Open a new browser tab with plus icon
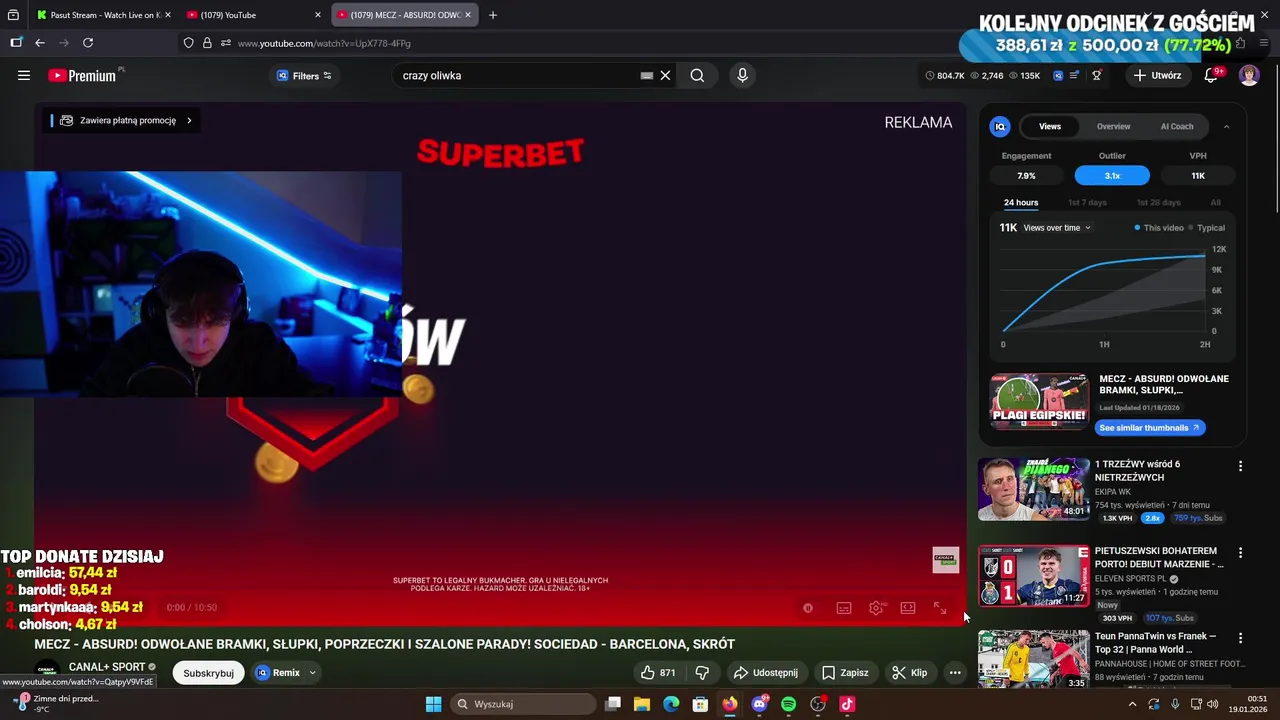1280x720 pixels. [493, 15]
